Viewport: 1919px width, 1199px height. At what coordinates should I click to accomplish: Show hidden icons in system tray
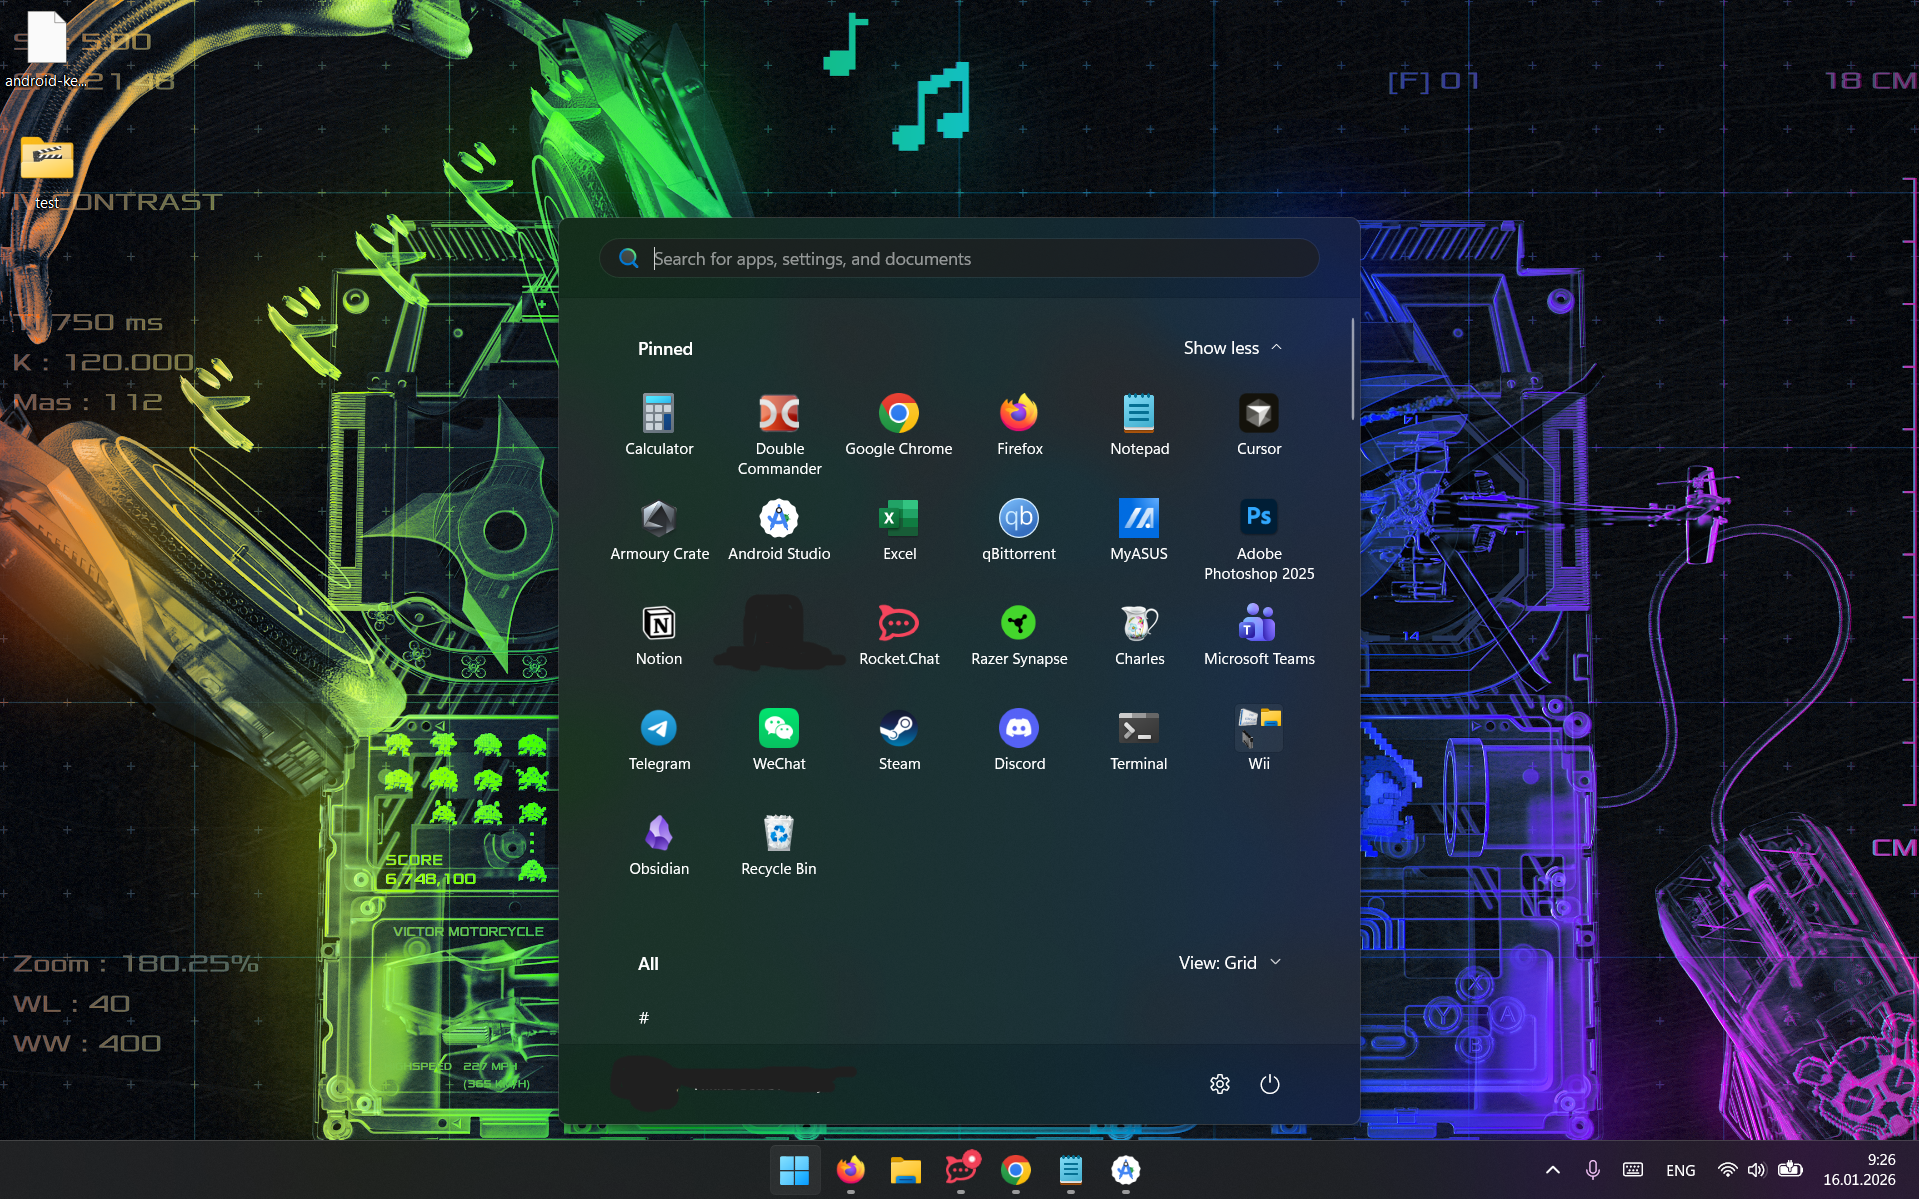pos(1553,1170)
